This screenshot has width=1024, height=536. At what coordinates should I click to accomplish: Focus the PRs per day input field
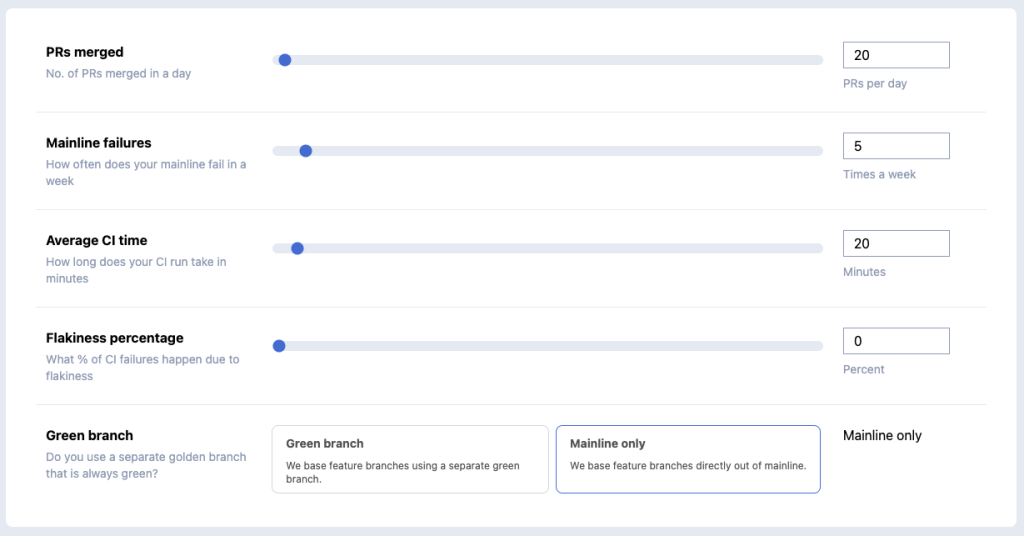pos(895,55)
